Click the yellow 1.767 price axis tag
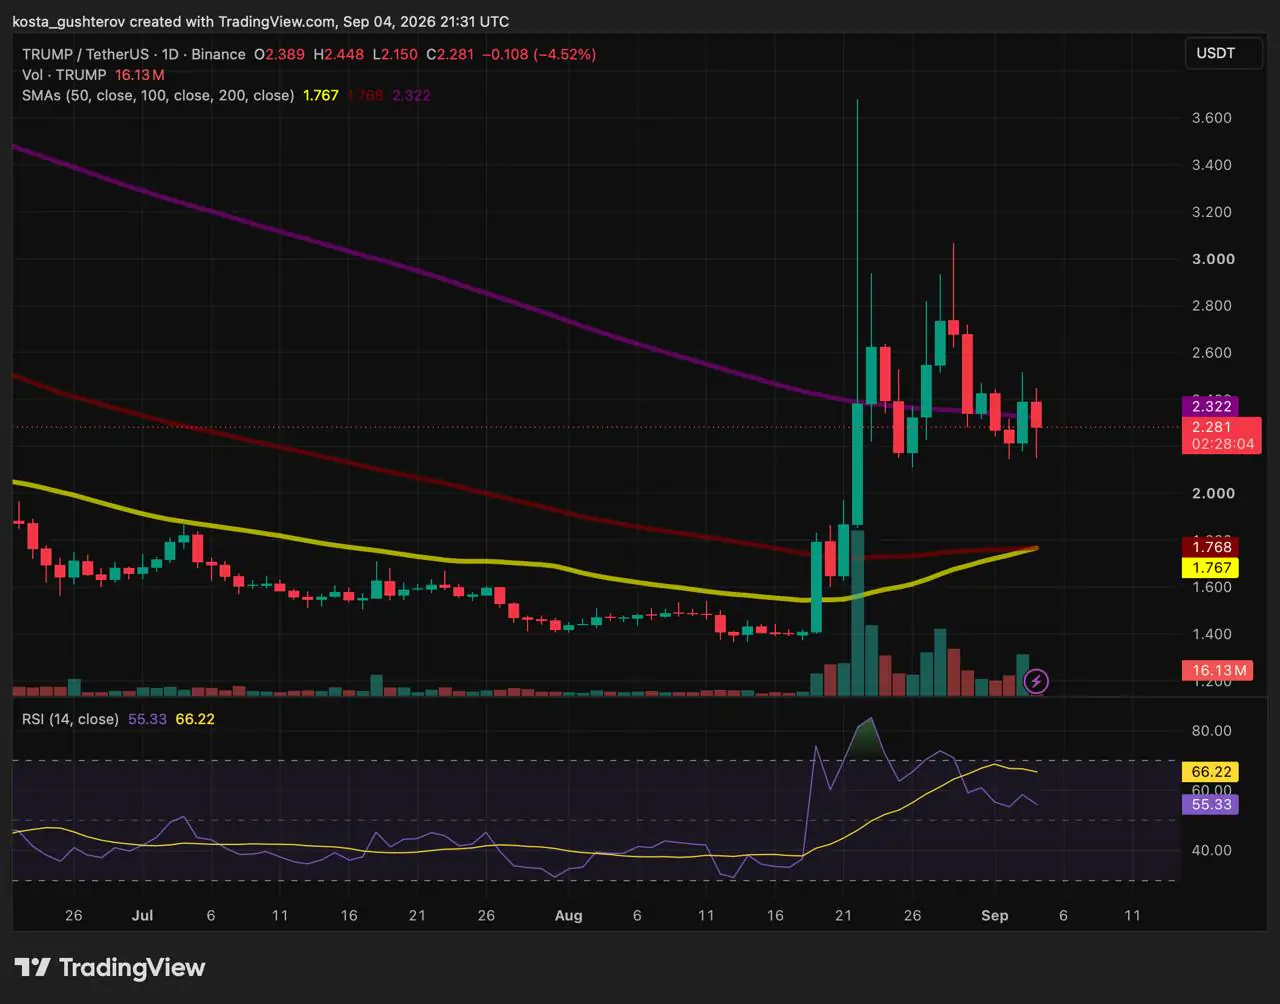This screenshot has height=1004, width=1280. click(1210, 568)
